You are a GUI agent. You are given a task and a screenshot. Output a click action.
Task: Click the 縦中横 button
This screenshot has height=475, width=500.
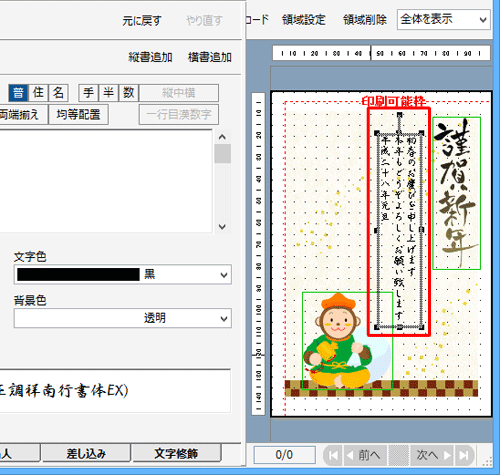pos(179,93)
